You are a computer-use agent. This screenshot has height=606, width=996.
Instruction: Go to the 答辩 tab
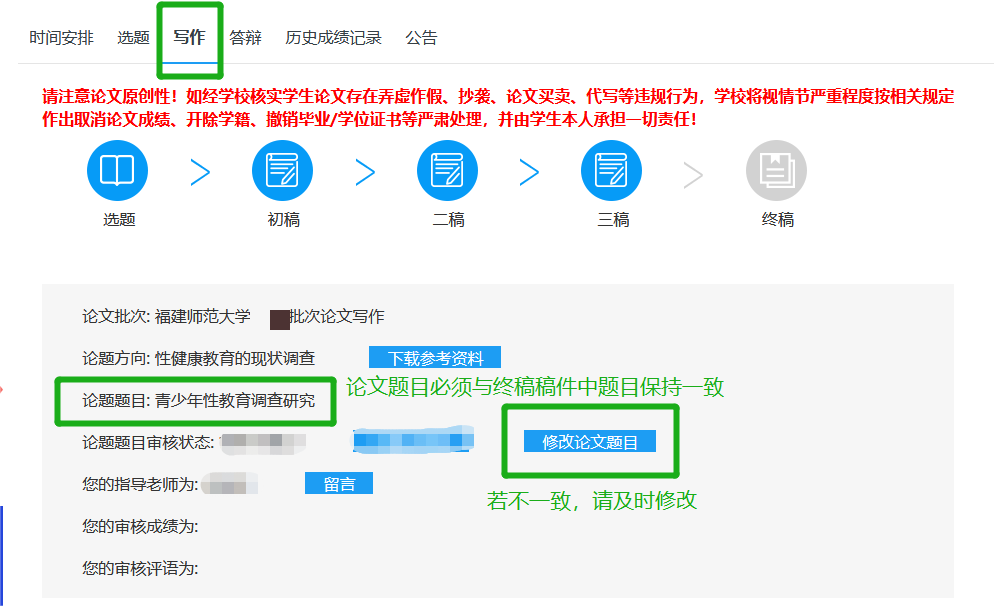tap(245, 38)
